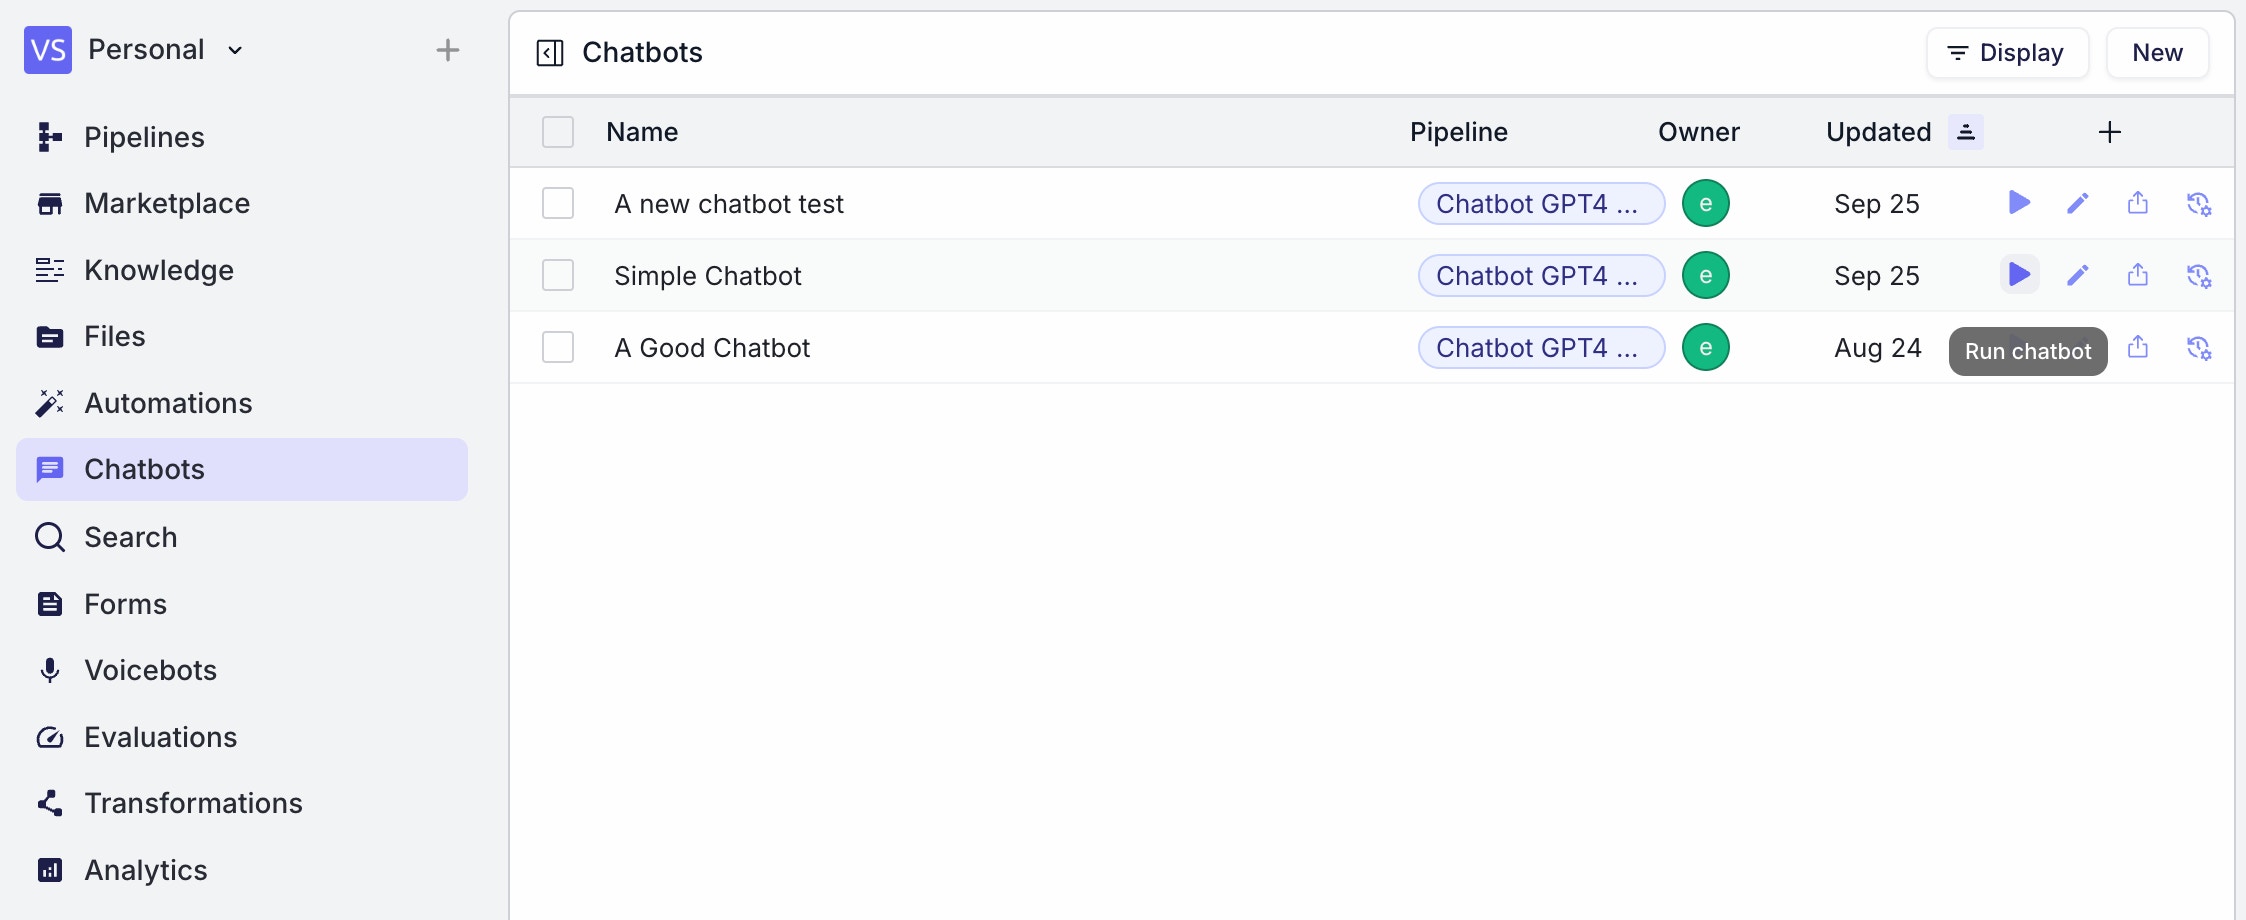Create a chatbot with the New button

point(2157,52)
